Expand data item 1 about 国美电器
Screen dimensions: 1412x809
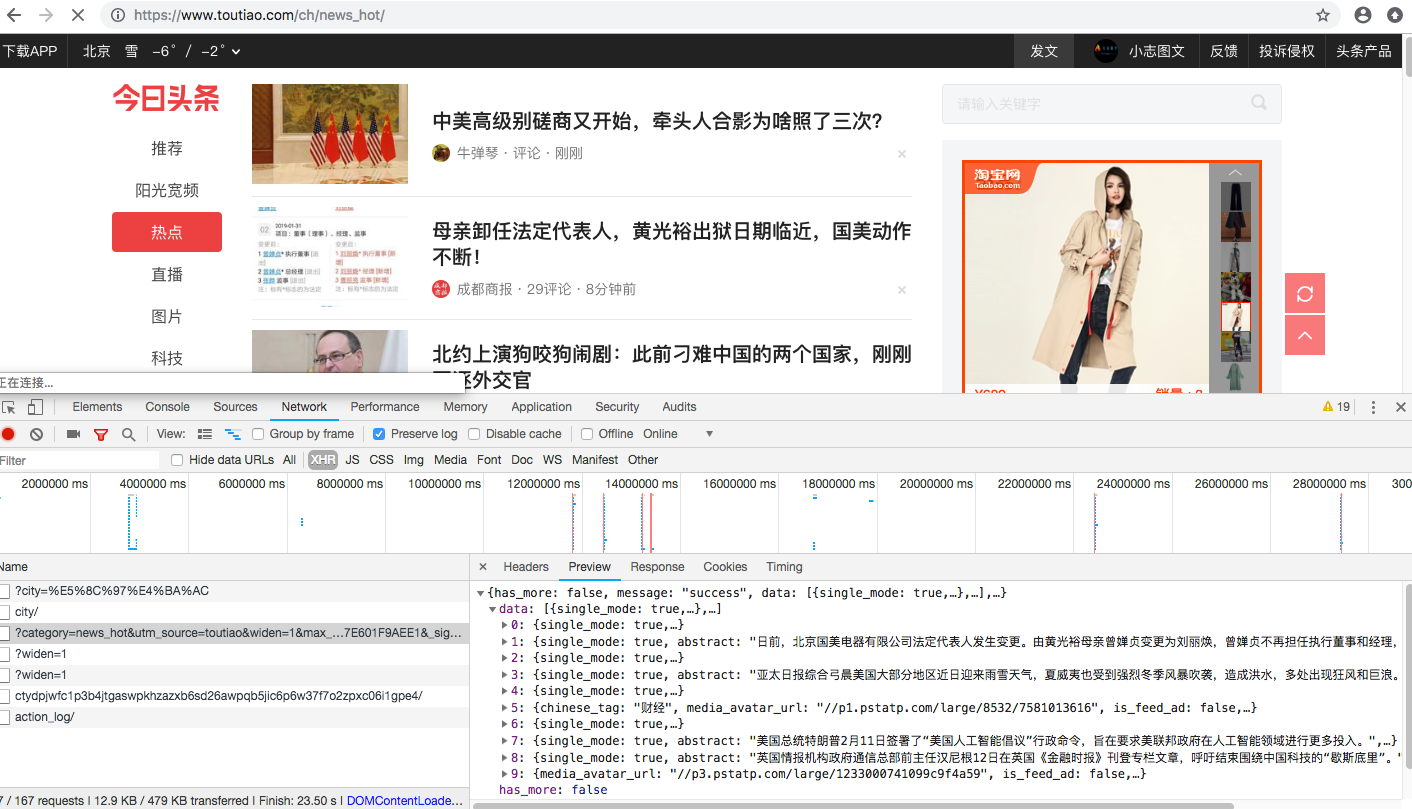pyautogui.click(x=504, y=642)
